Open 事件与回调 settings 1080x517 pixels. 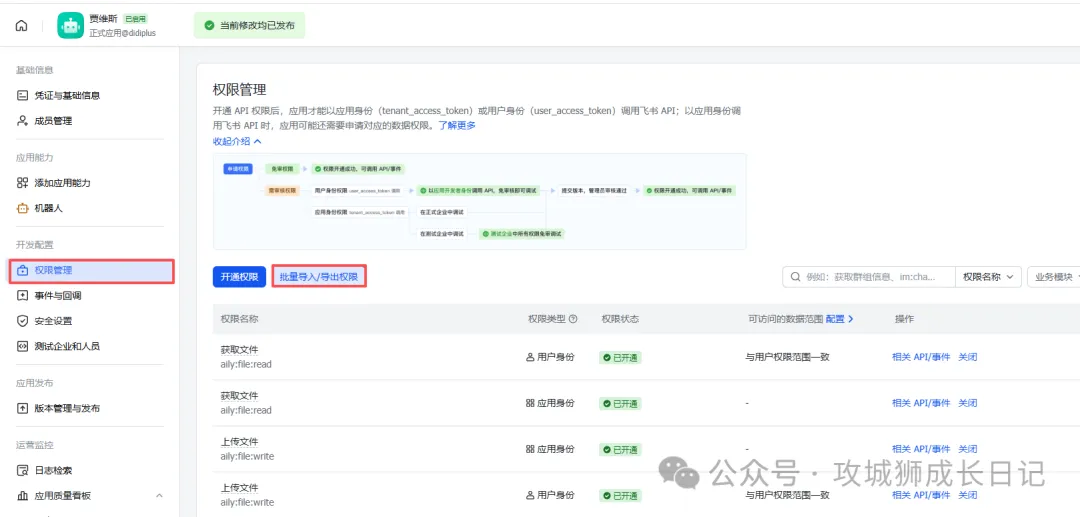tap(58, 296)
